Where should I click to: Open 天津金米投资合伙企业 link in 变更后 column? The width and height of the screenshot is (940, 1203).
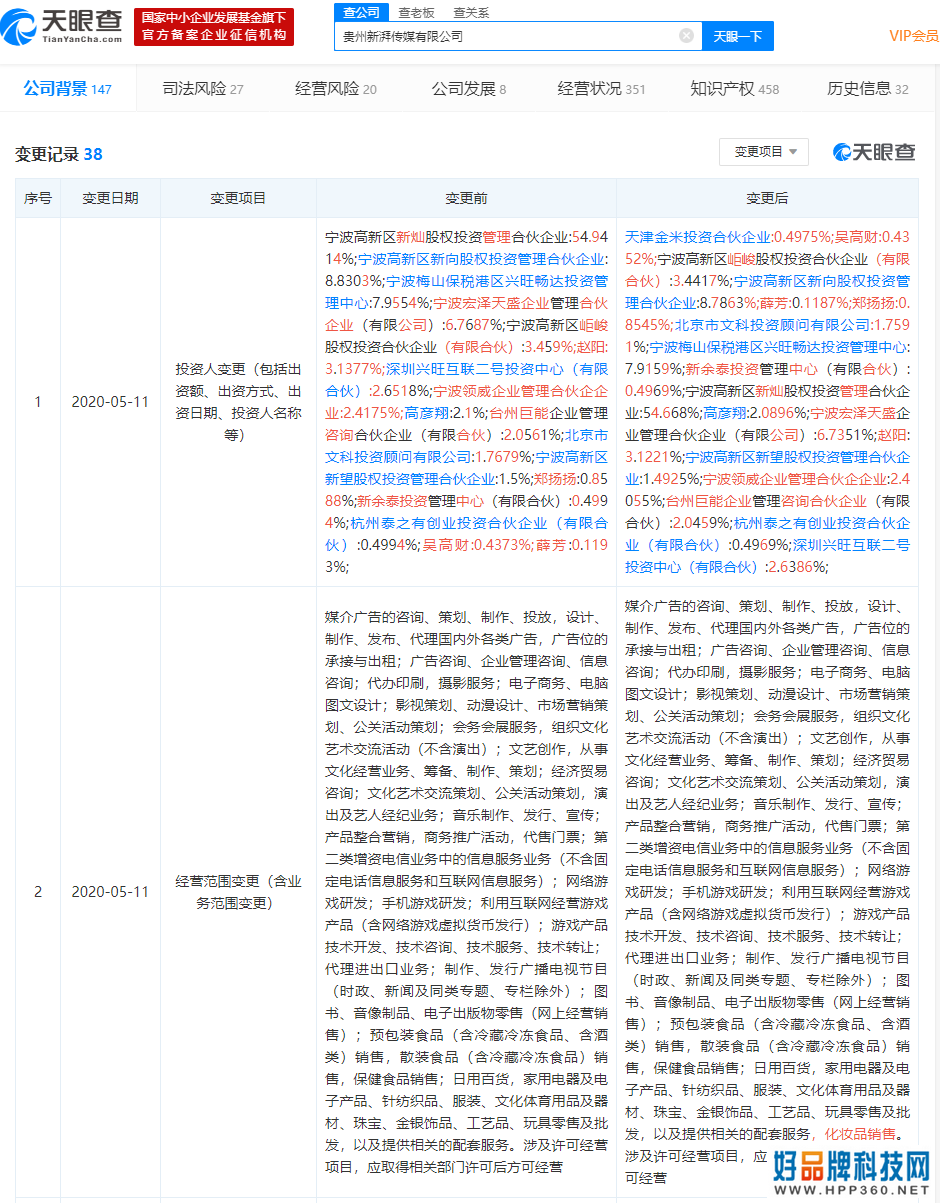pos(697,238)
